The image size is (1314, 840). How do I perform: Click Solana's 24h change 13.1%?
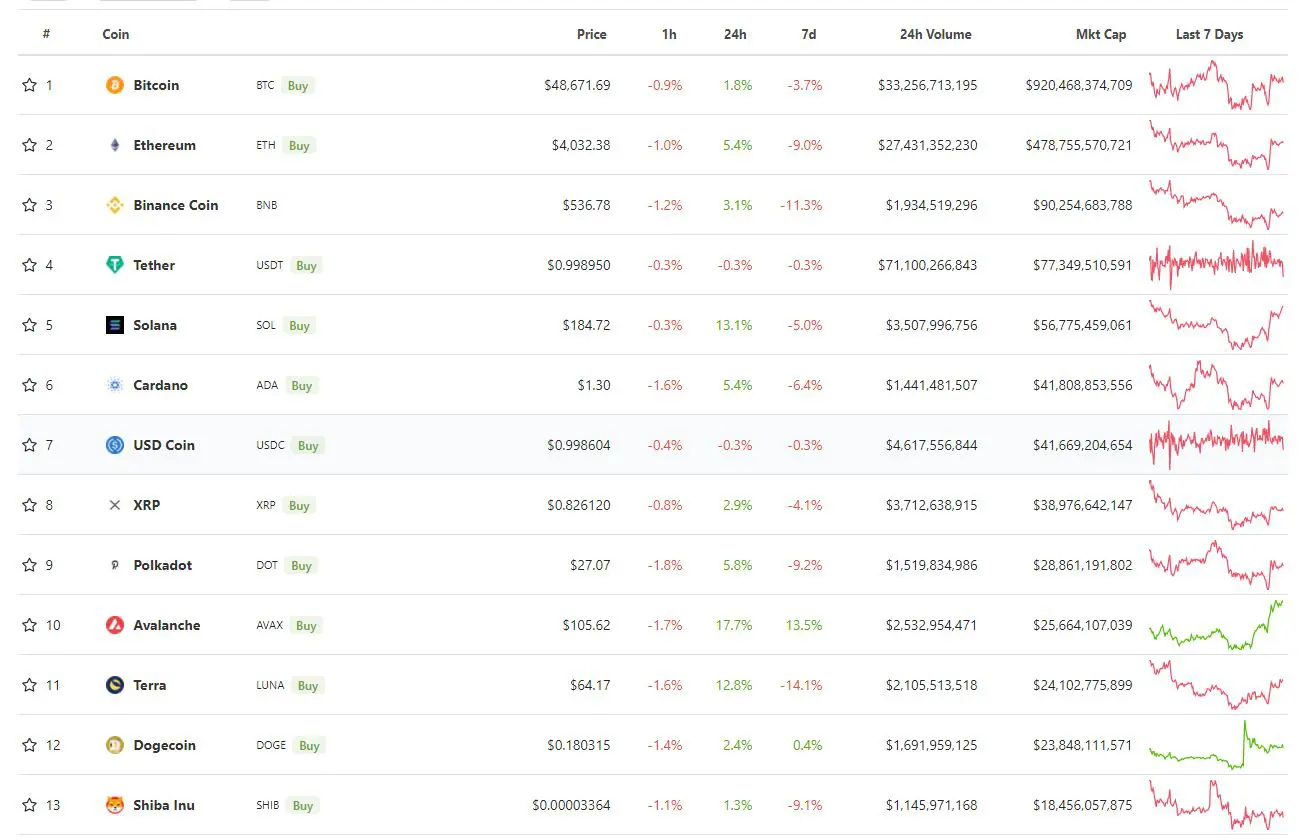click(735, 325)
